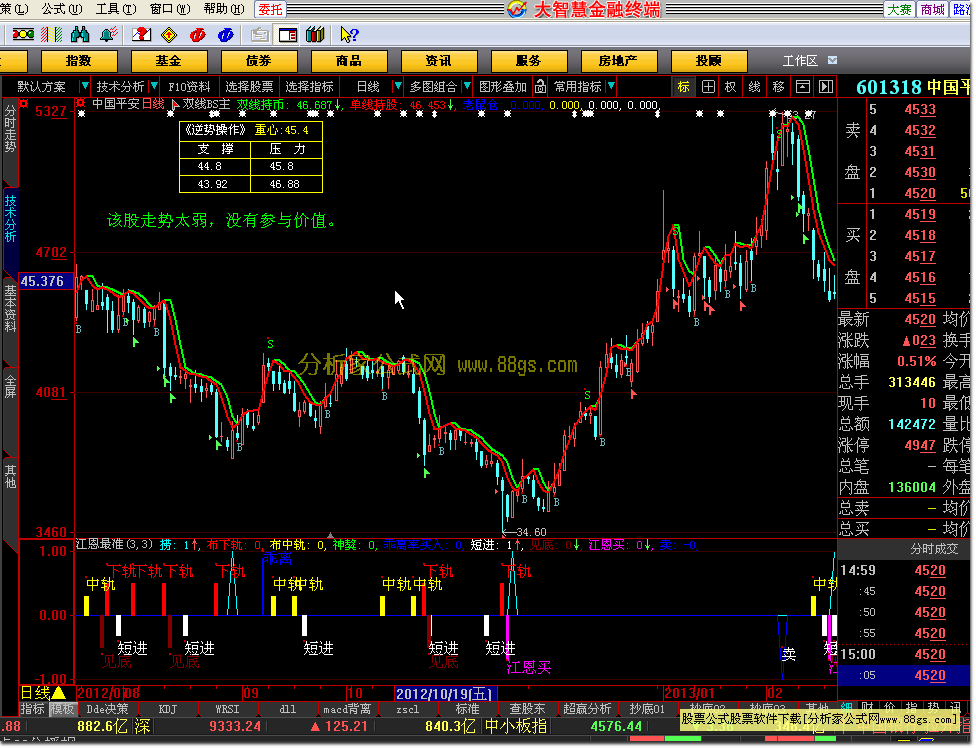Click the 选择股票 button

(249, 86)
